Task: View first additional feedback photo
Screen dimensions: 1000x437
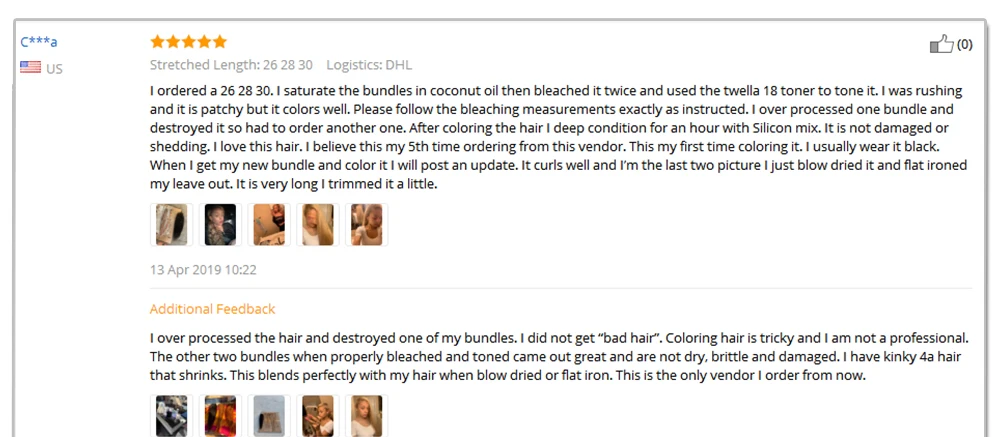Action: [x=172, y=415]
